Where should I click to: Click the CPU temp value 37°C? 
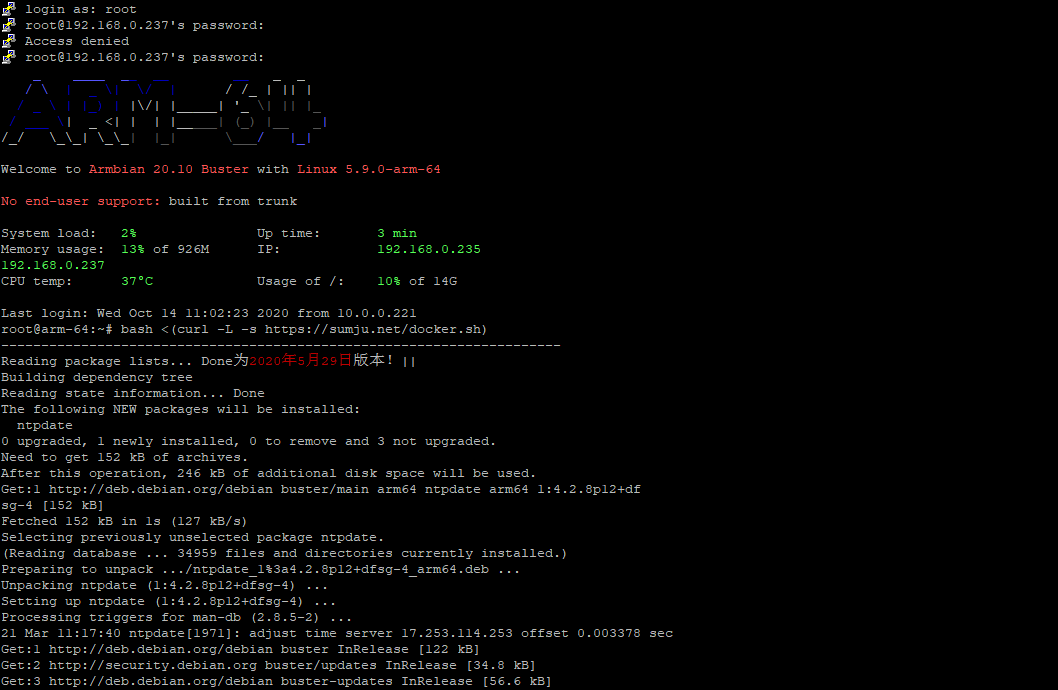pyautogui.click(x=136, y=281)
